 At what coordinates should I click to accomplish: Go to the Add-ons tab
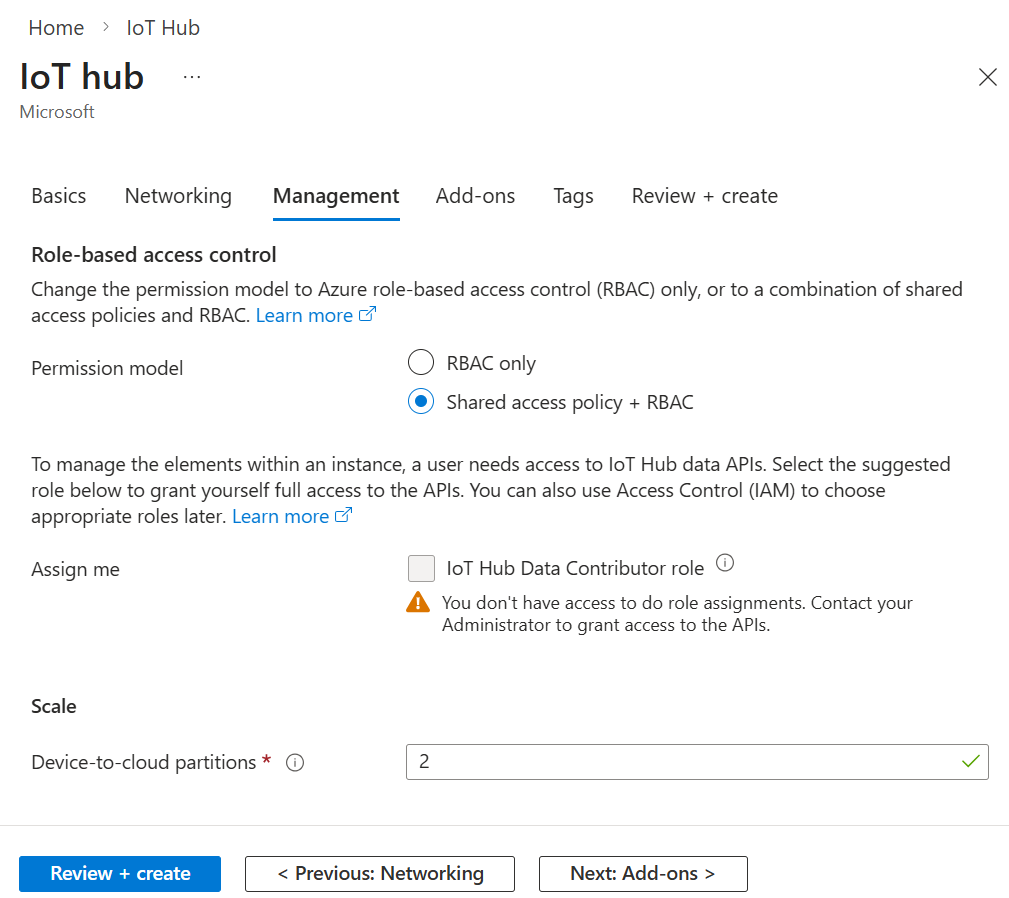coord(475,196)
